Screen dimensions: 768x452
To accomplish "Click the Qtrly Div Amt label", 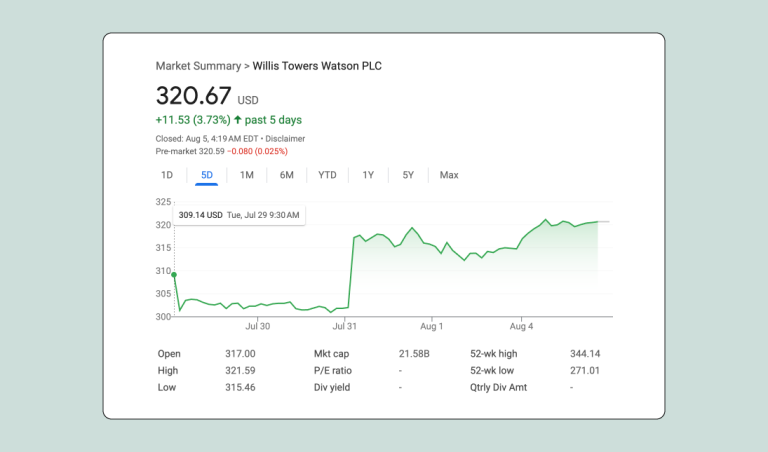I will (499, 387).
